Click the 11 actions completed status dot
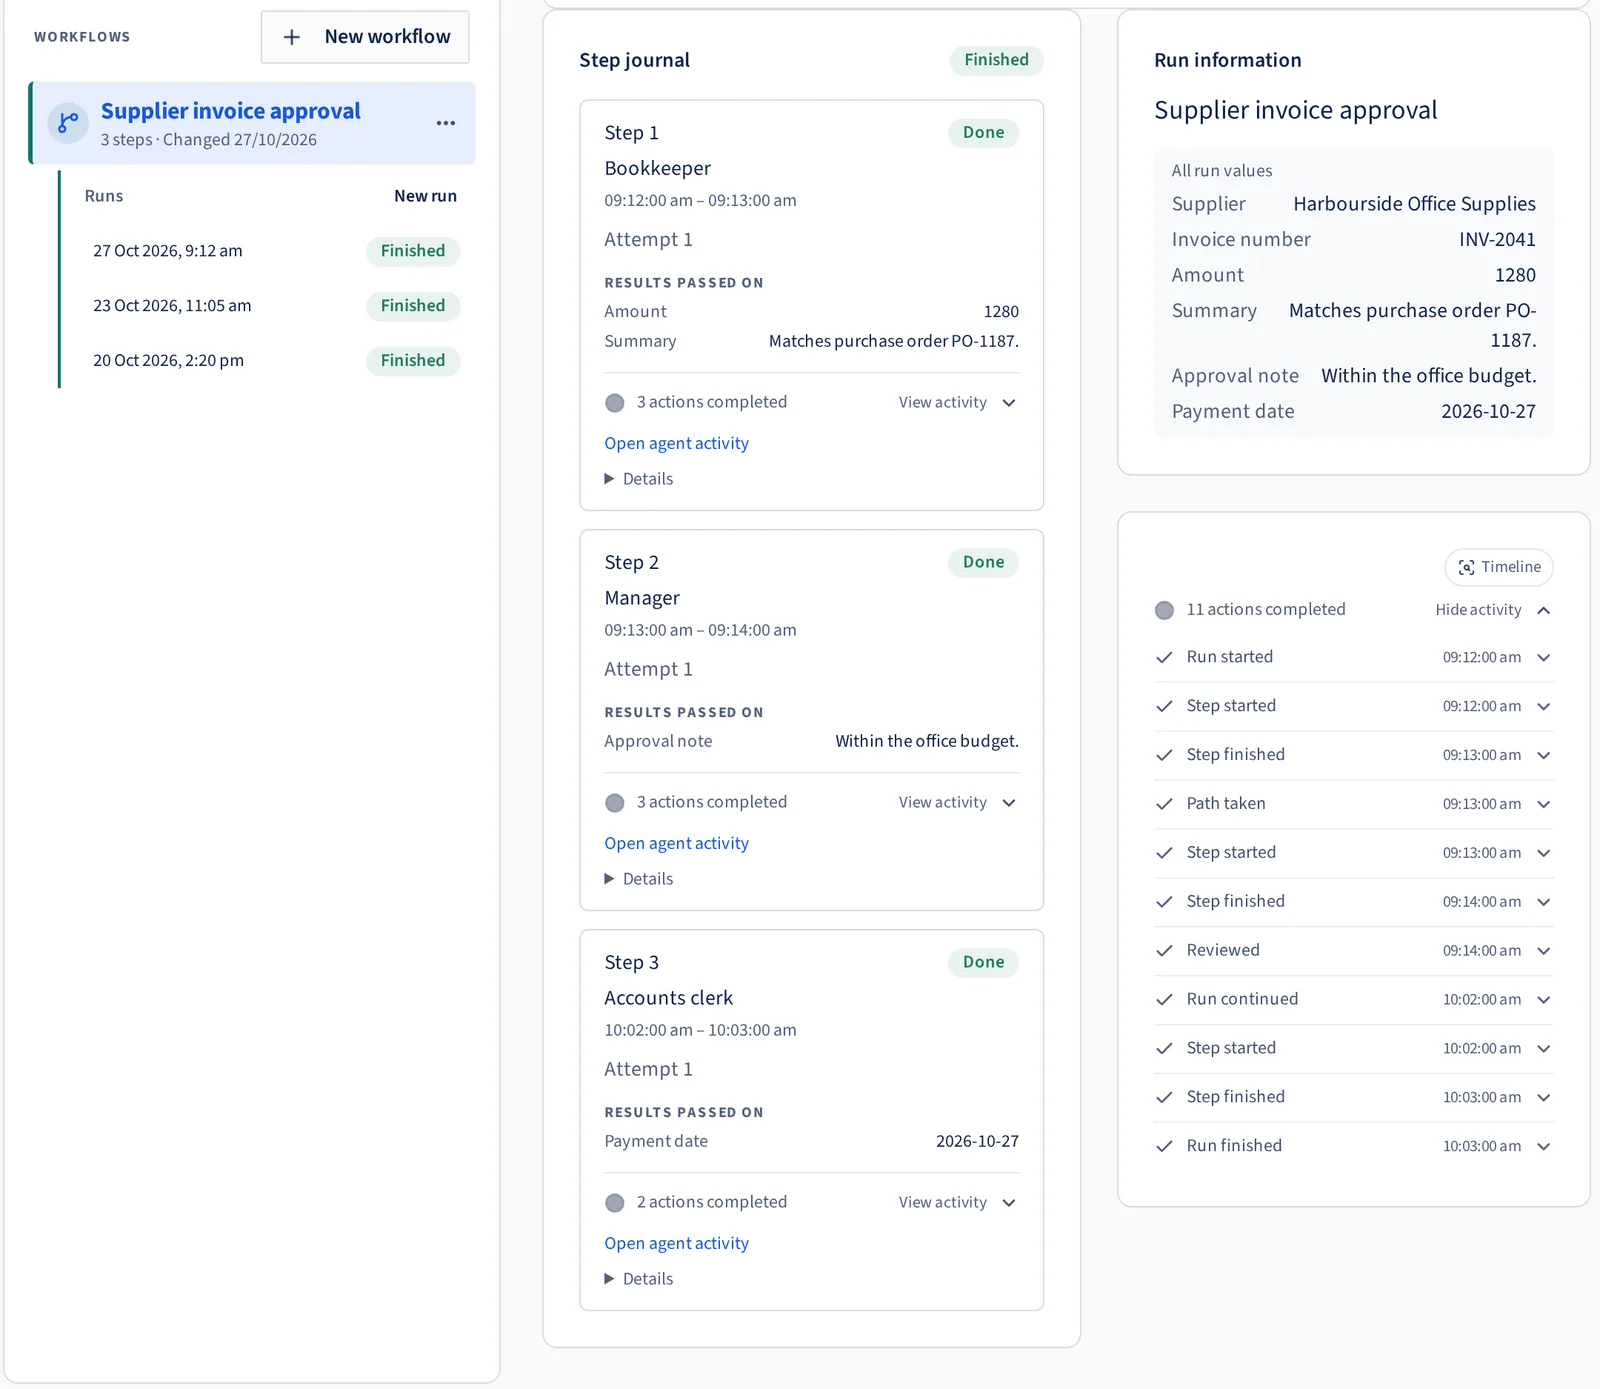Screen dimensions: 1600x1389 1164,610
